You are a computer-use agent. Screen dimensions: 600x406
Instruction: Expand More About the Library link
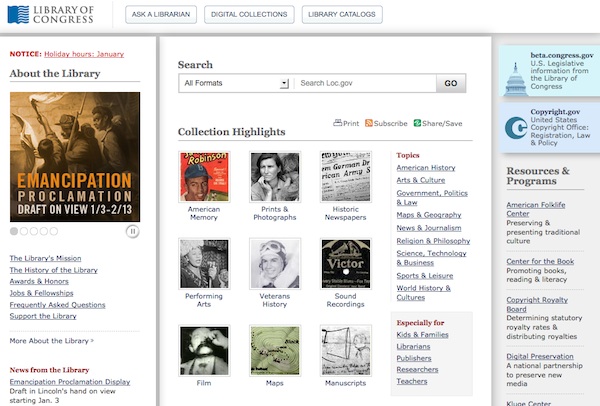(52, 341)
